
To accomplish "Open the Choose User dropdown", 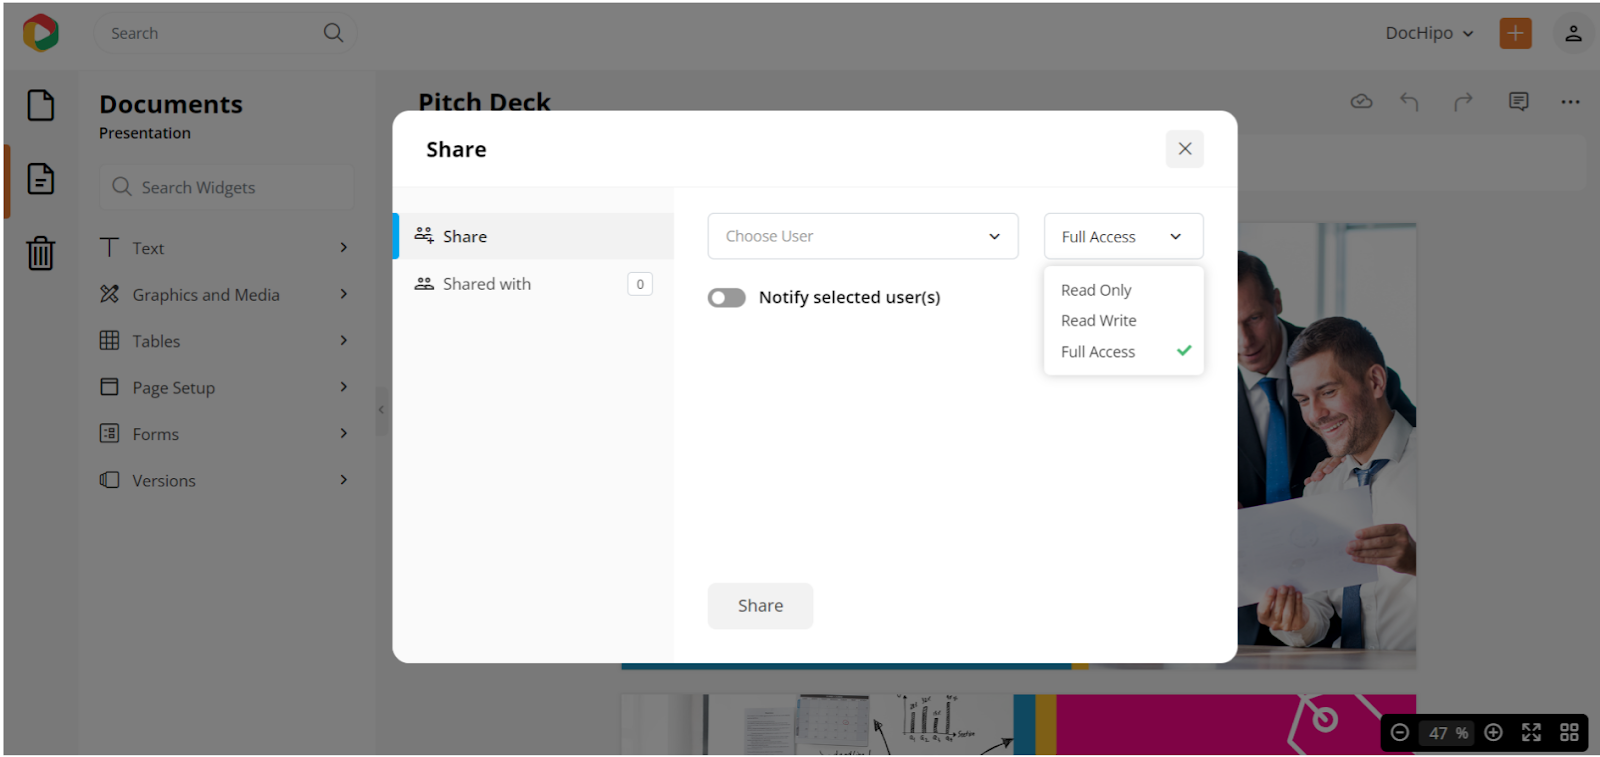I will 862,237.
